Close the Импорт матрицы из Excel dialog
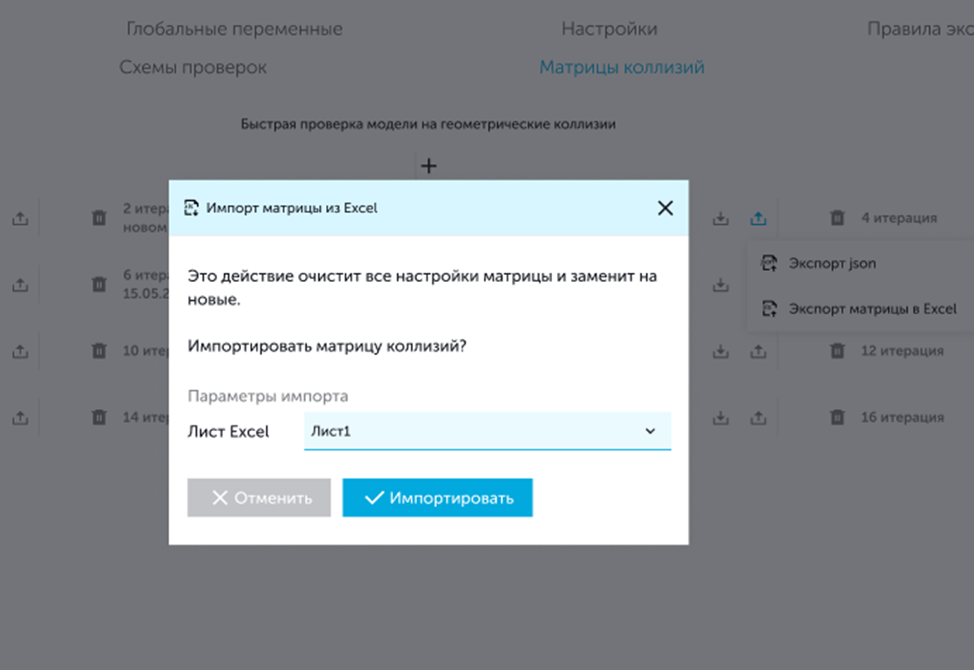Image resolution: width=974 pixels, height=670 pixels. pyautogui.click(x=665, y=208)
